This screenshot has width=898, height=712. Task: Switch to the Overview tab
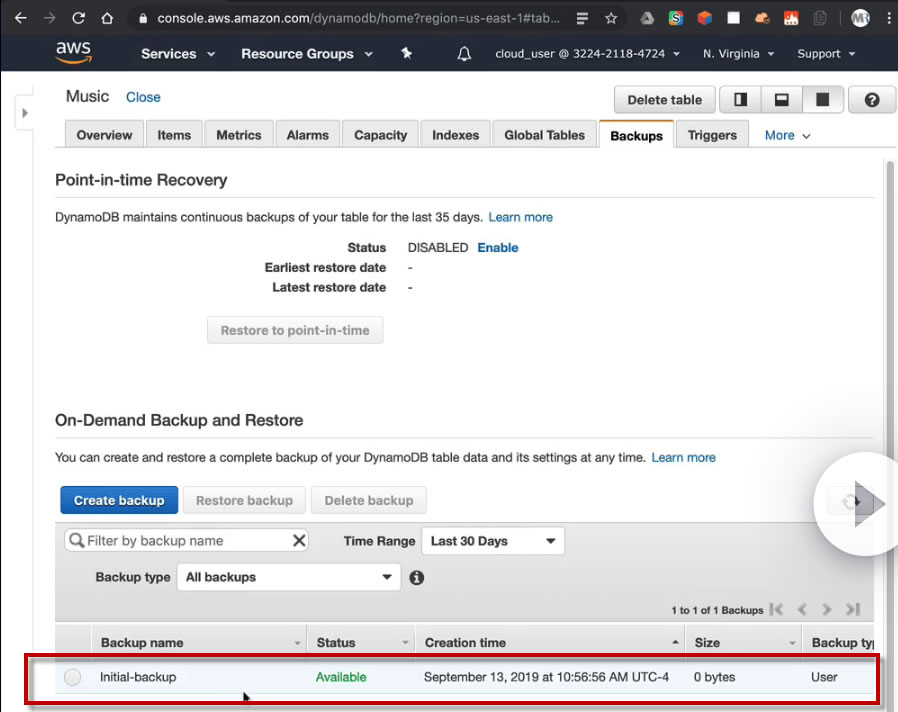pos(104,135)
